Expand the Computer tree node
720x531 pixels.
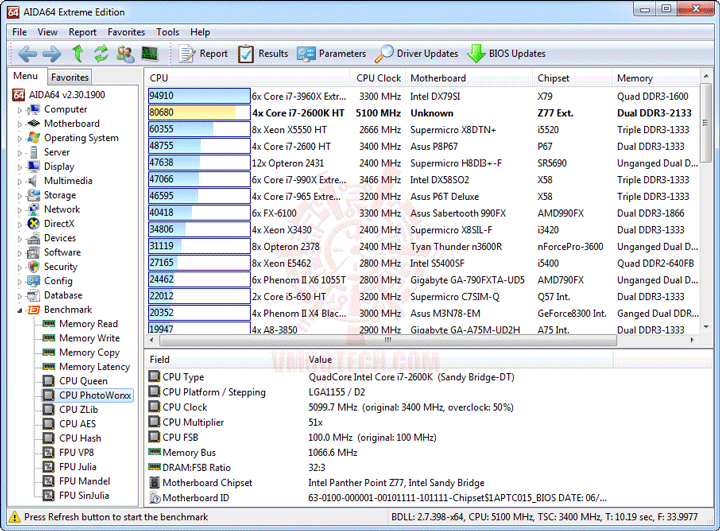[x=20, y=110]
